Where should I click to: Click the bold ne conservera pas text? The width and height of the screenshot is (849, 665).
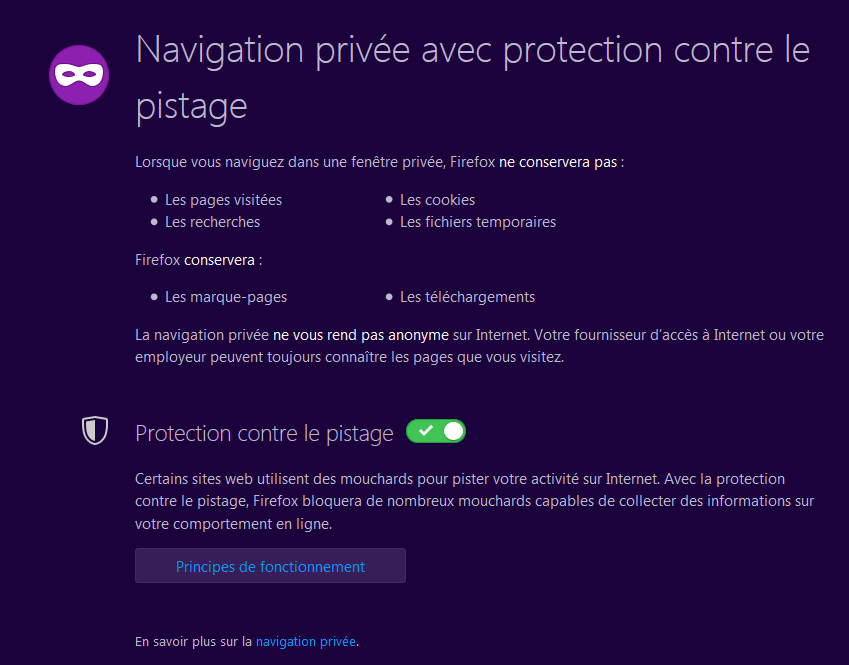click(558, 162)
